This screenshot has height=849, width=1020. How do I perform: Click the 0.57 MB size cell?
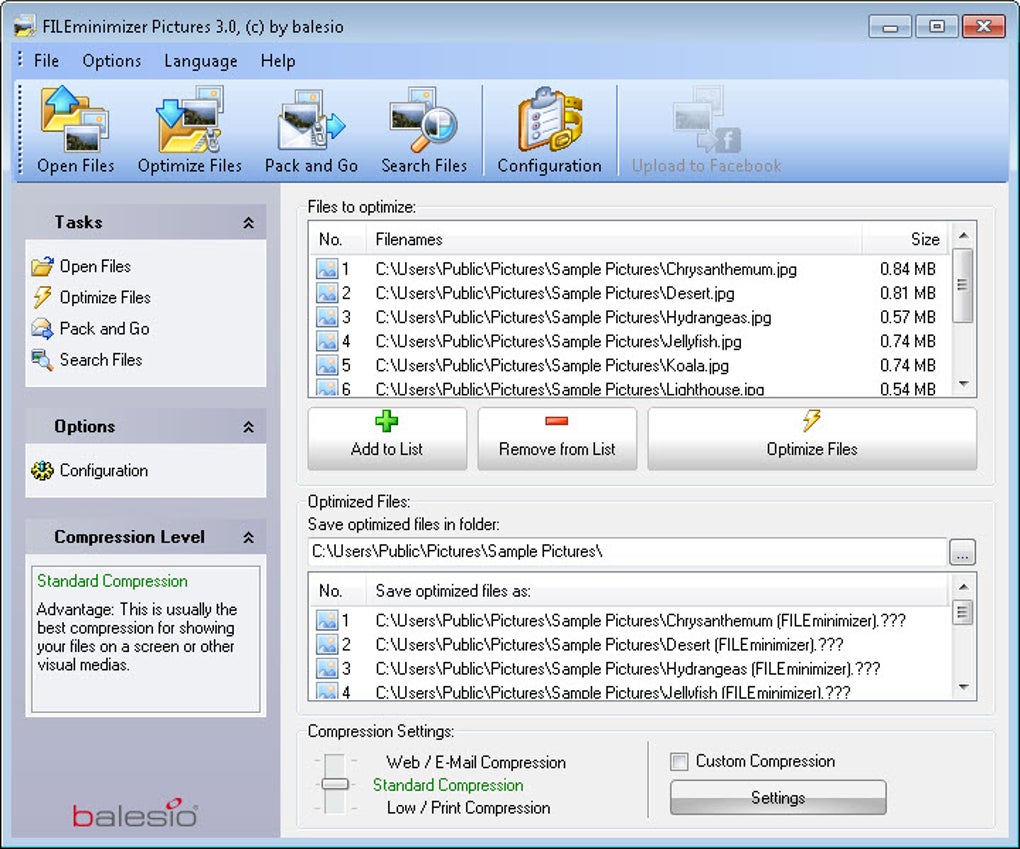click(907, 317)
